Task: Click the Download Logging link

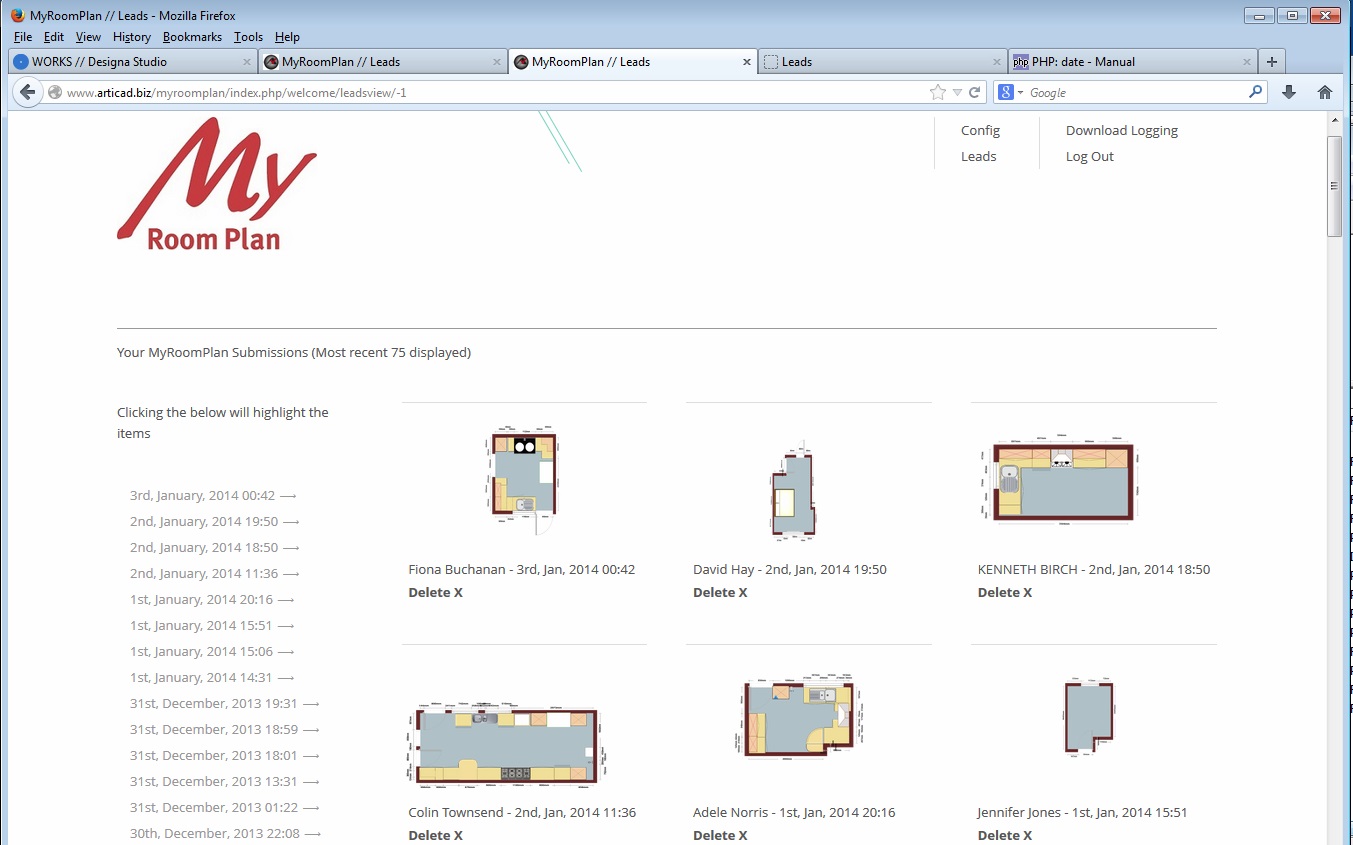Action: pyautogui.click(x=1122, y=130)
